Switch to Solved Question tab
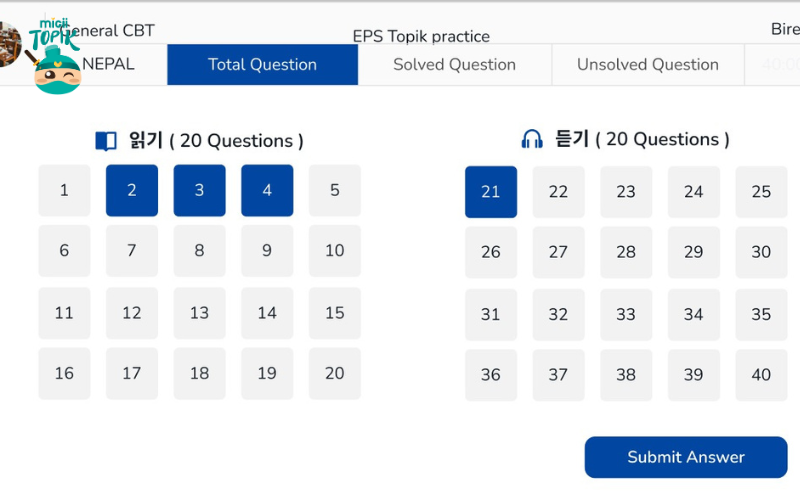Screen dimensions: 800x500 tap(454, 65)
